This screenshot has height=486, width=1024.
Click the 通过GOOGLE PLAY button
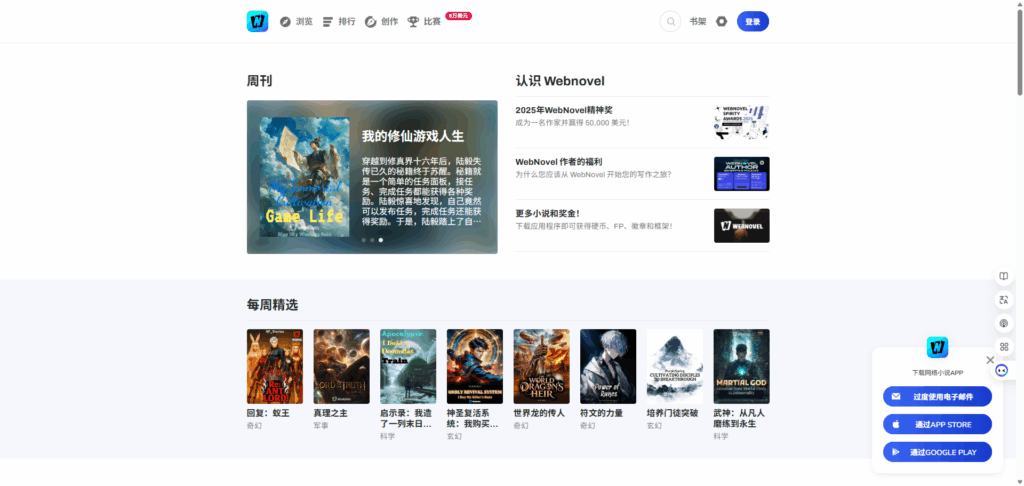pos(937,452)
